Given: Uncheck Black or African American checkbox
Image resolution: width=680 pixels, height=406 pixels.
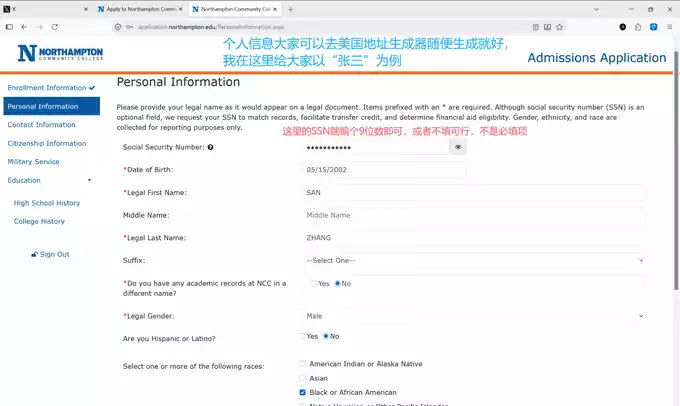Looking at the screenshot, I should pos(302,392).
